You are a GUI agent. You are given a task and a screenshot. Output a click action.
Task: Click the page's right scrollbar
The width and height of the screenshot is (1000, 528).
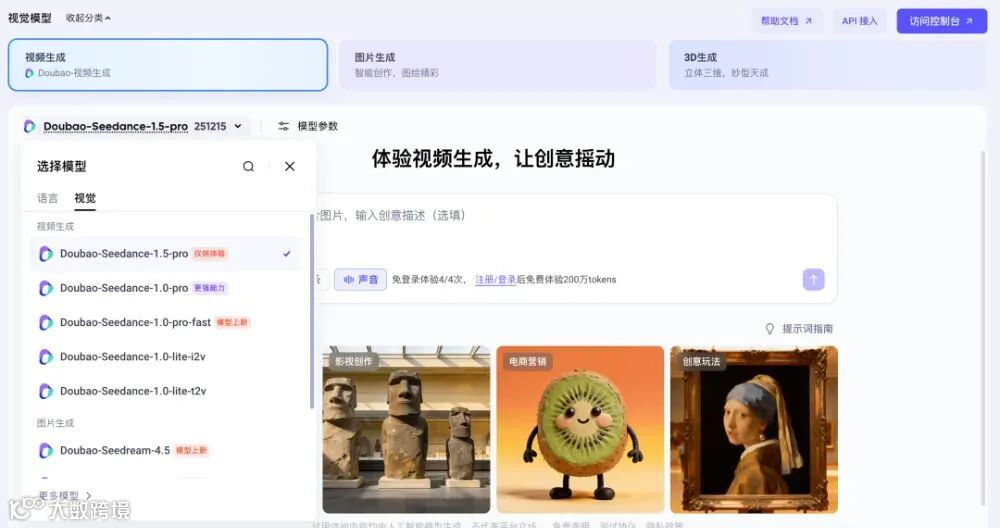[983, 328]
